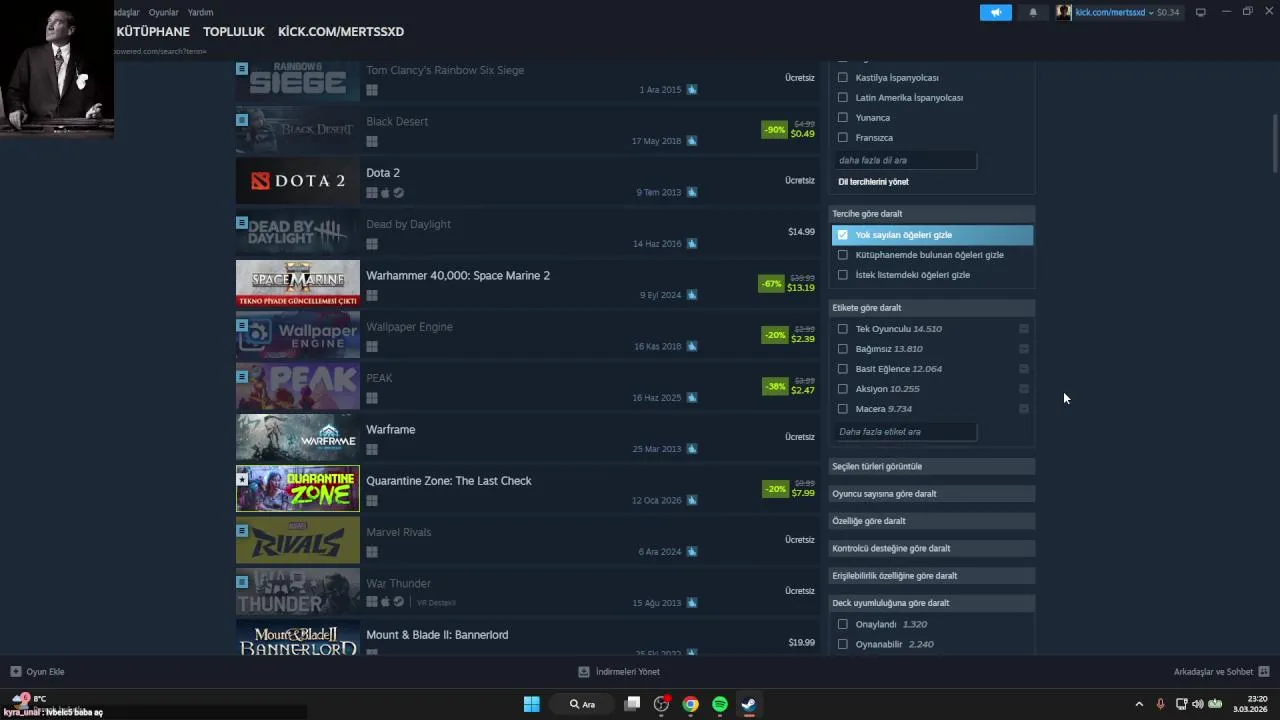Uncheck Yok sayılan öğeleri gizle
The width and height of the screenshot is (1280, 720).
pos(843,235)
